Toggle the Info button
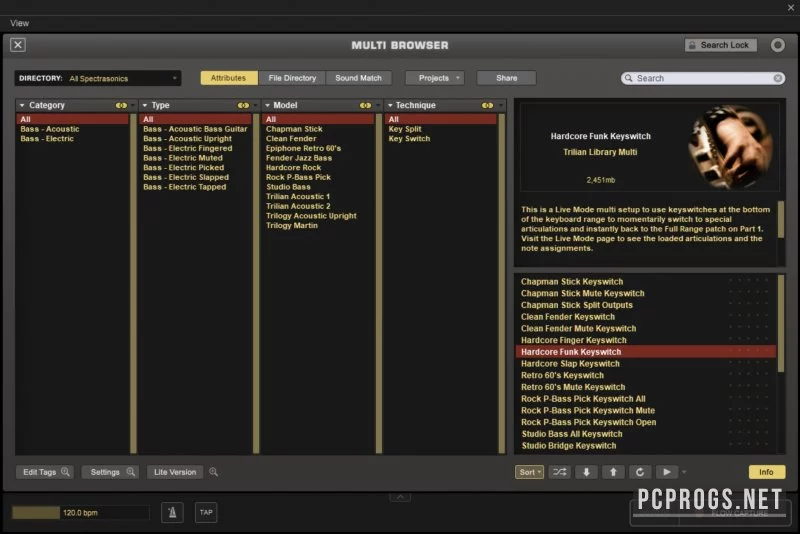The width and height of the screenshot is (800, 534). [766, 472]
